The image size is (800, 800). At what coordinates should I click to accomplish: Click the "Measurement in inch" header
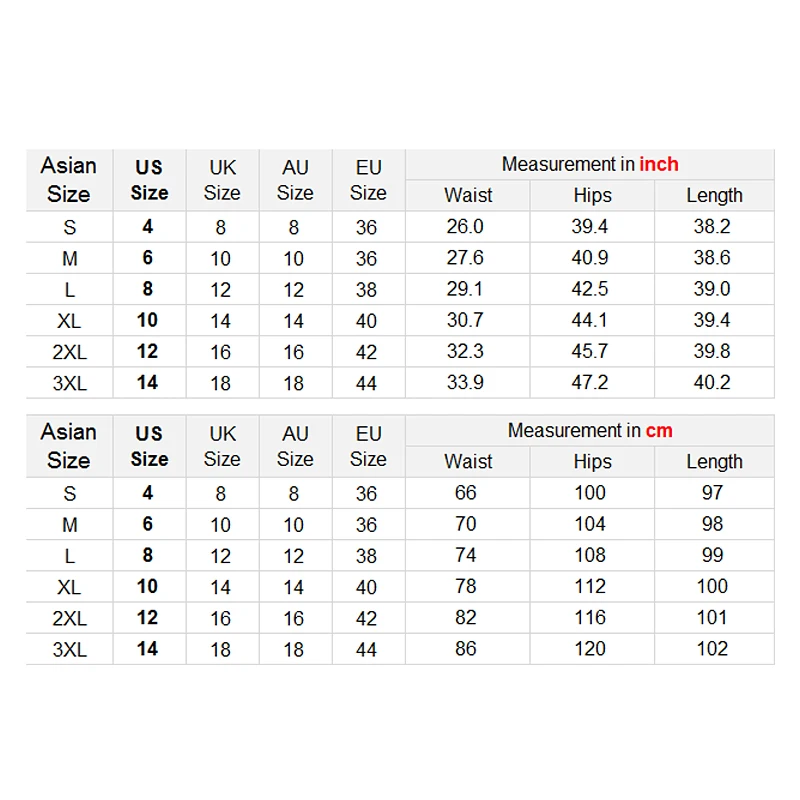click(590, 164)
